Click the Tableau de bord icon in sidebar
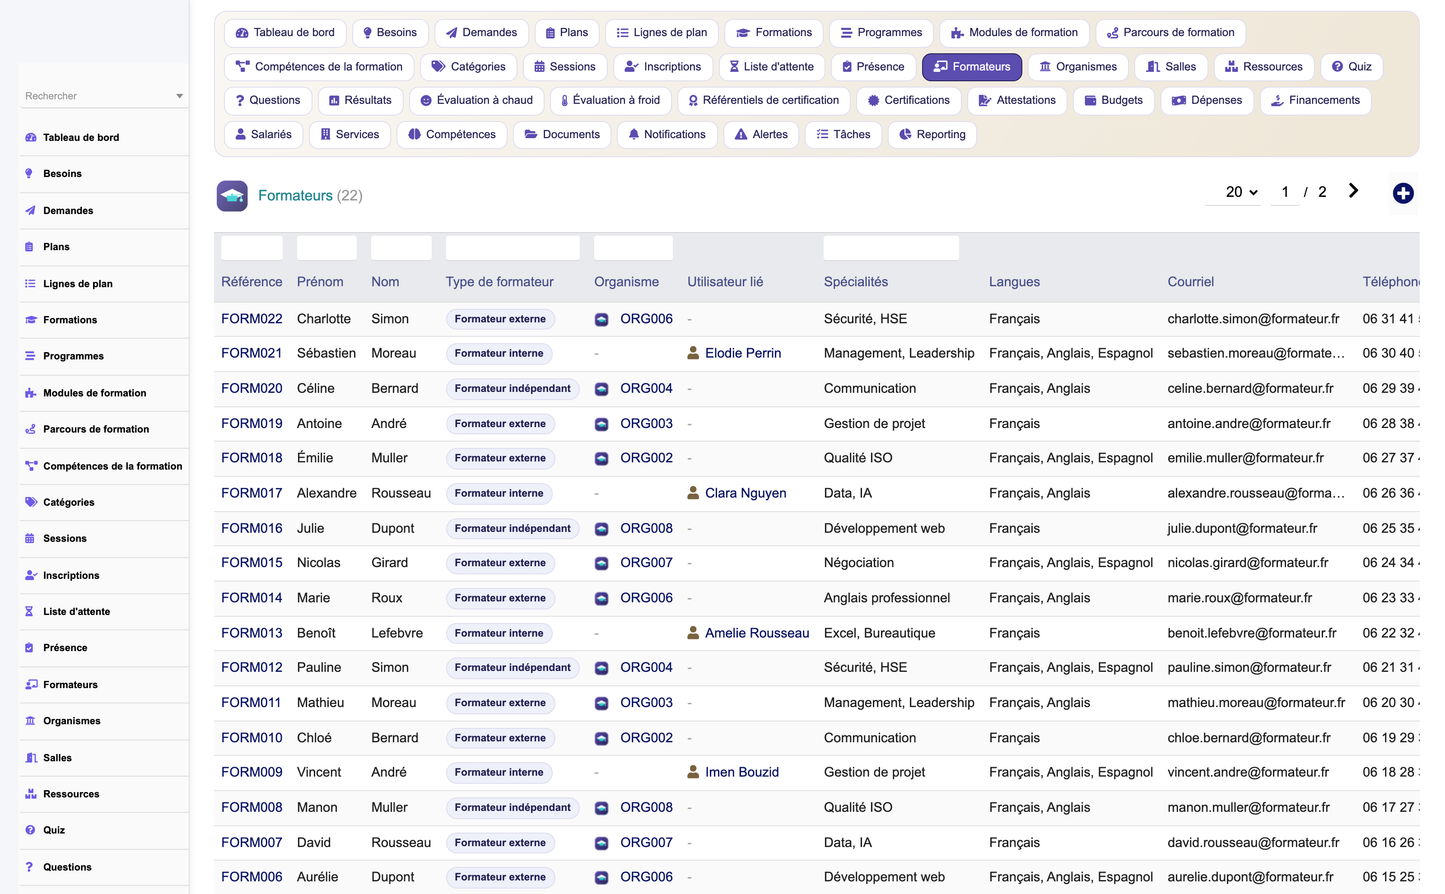 click(30, 138)
